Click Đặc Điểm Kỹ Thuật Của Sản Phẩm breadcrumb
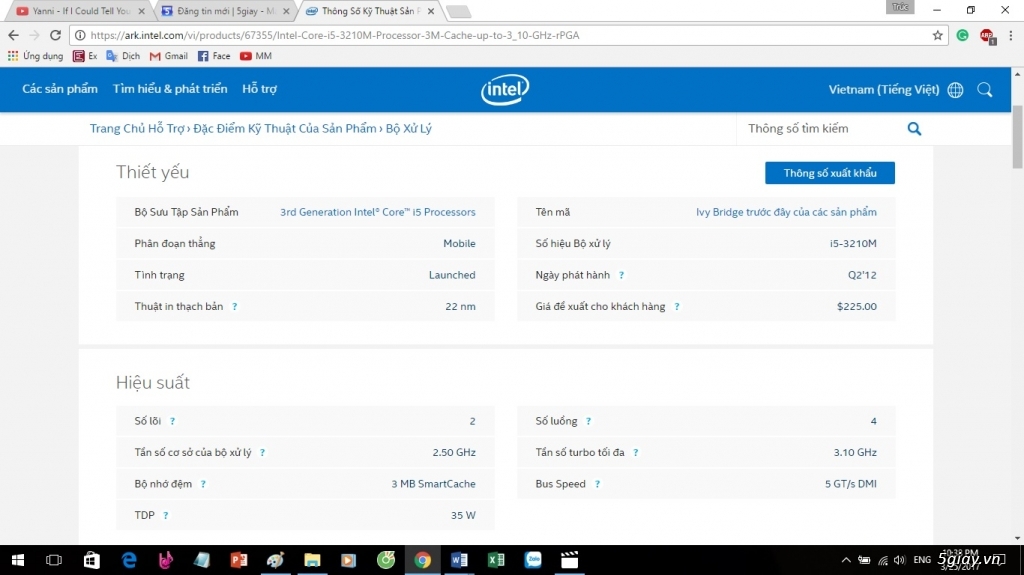Image resolution: width=1024 pixels, height=575 pixels. pyautogui.click(x=285, y=128)
